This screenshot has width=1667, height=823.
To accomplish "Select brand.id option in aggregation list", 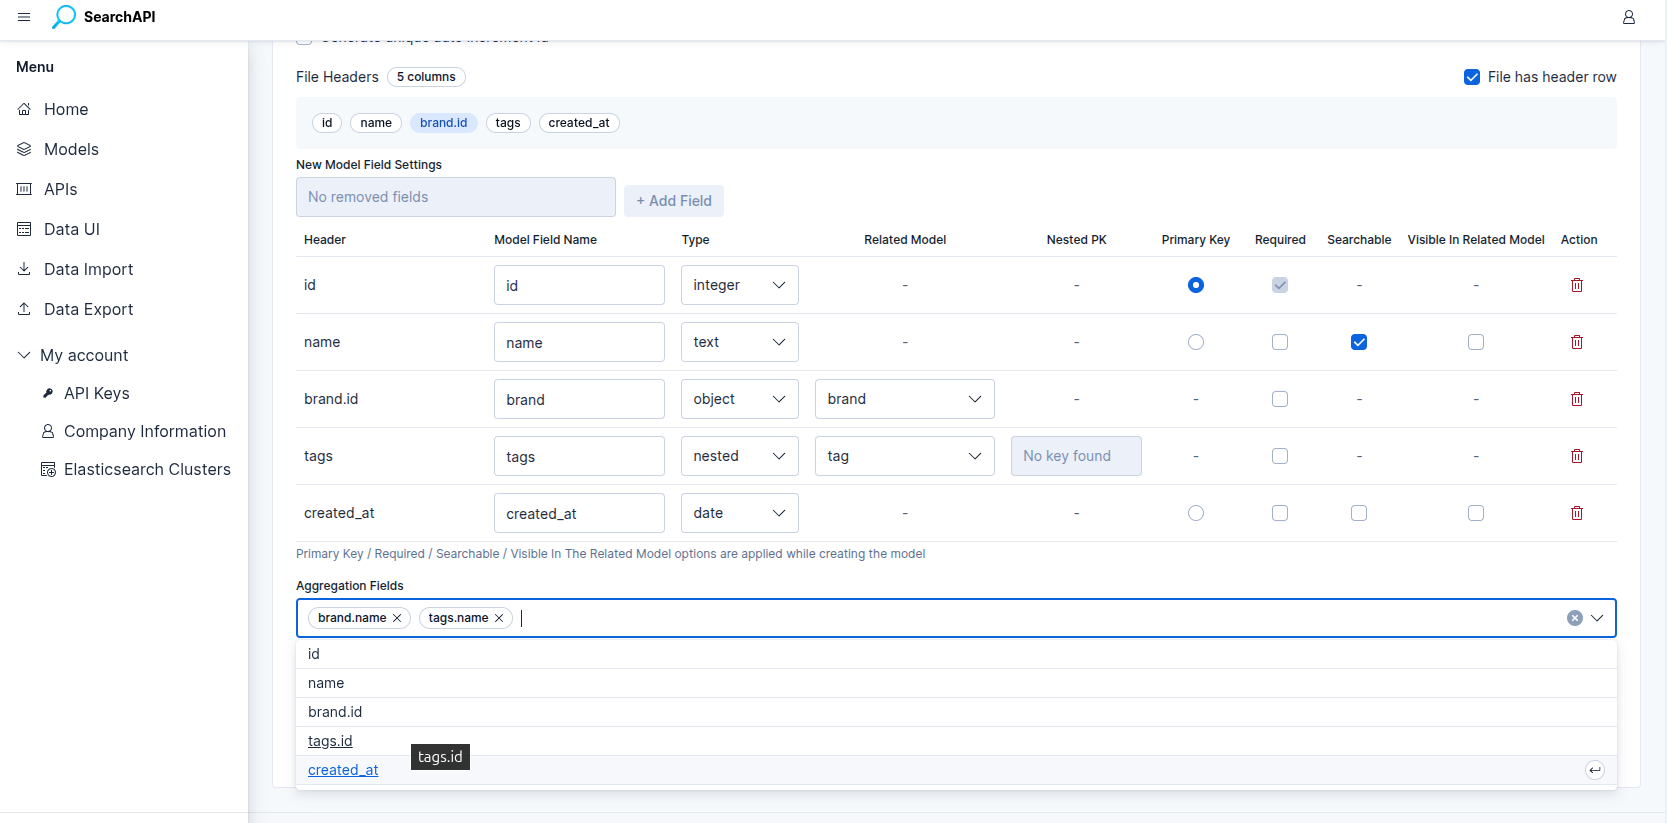I will pyautogui.click(x=956, y=712).
